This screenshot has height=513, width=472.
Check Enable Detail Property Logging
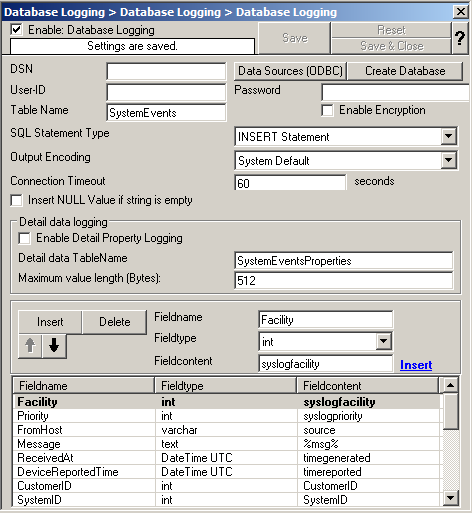point(25,238)
